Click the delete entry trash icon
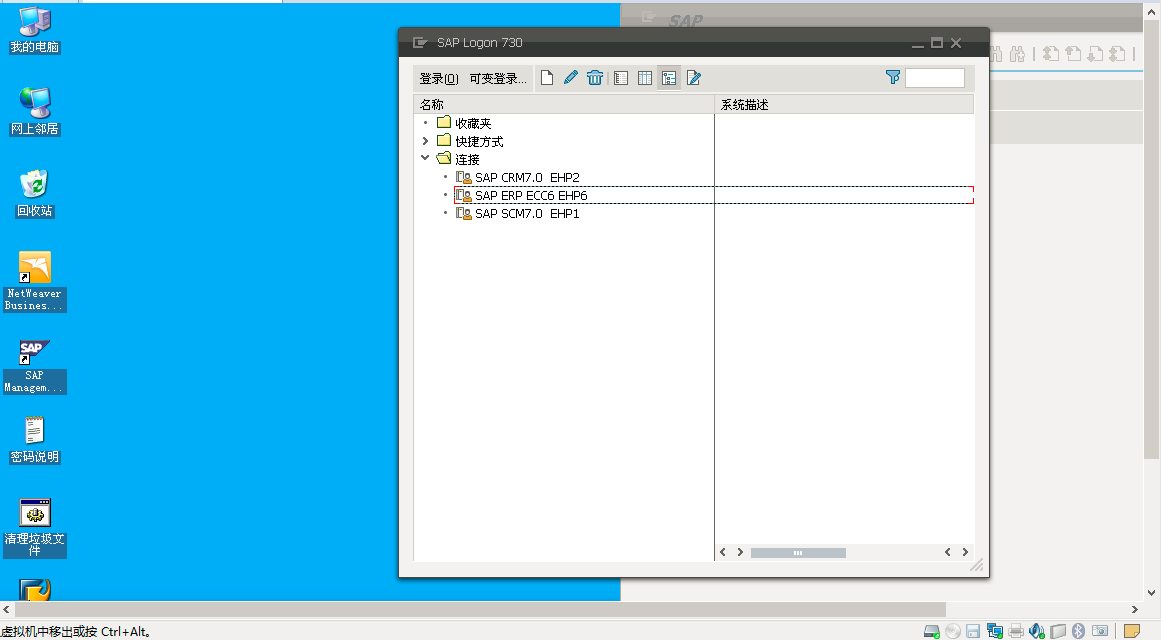Image resolution: width=1161 pixels, height=640 pixels. (595, 78)
